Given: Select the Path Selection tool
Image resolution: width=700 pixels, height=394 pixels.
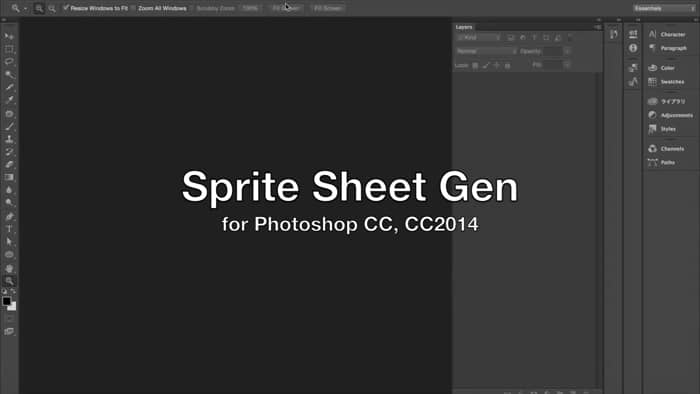Looking at the screenshot, I should [x=9, y=242].
